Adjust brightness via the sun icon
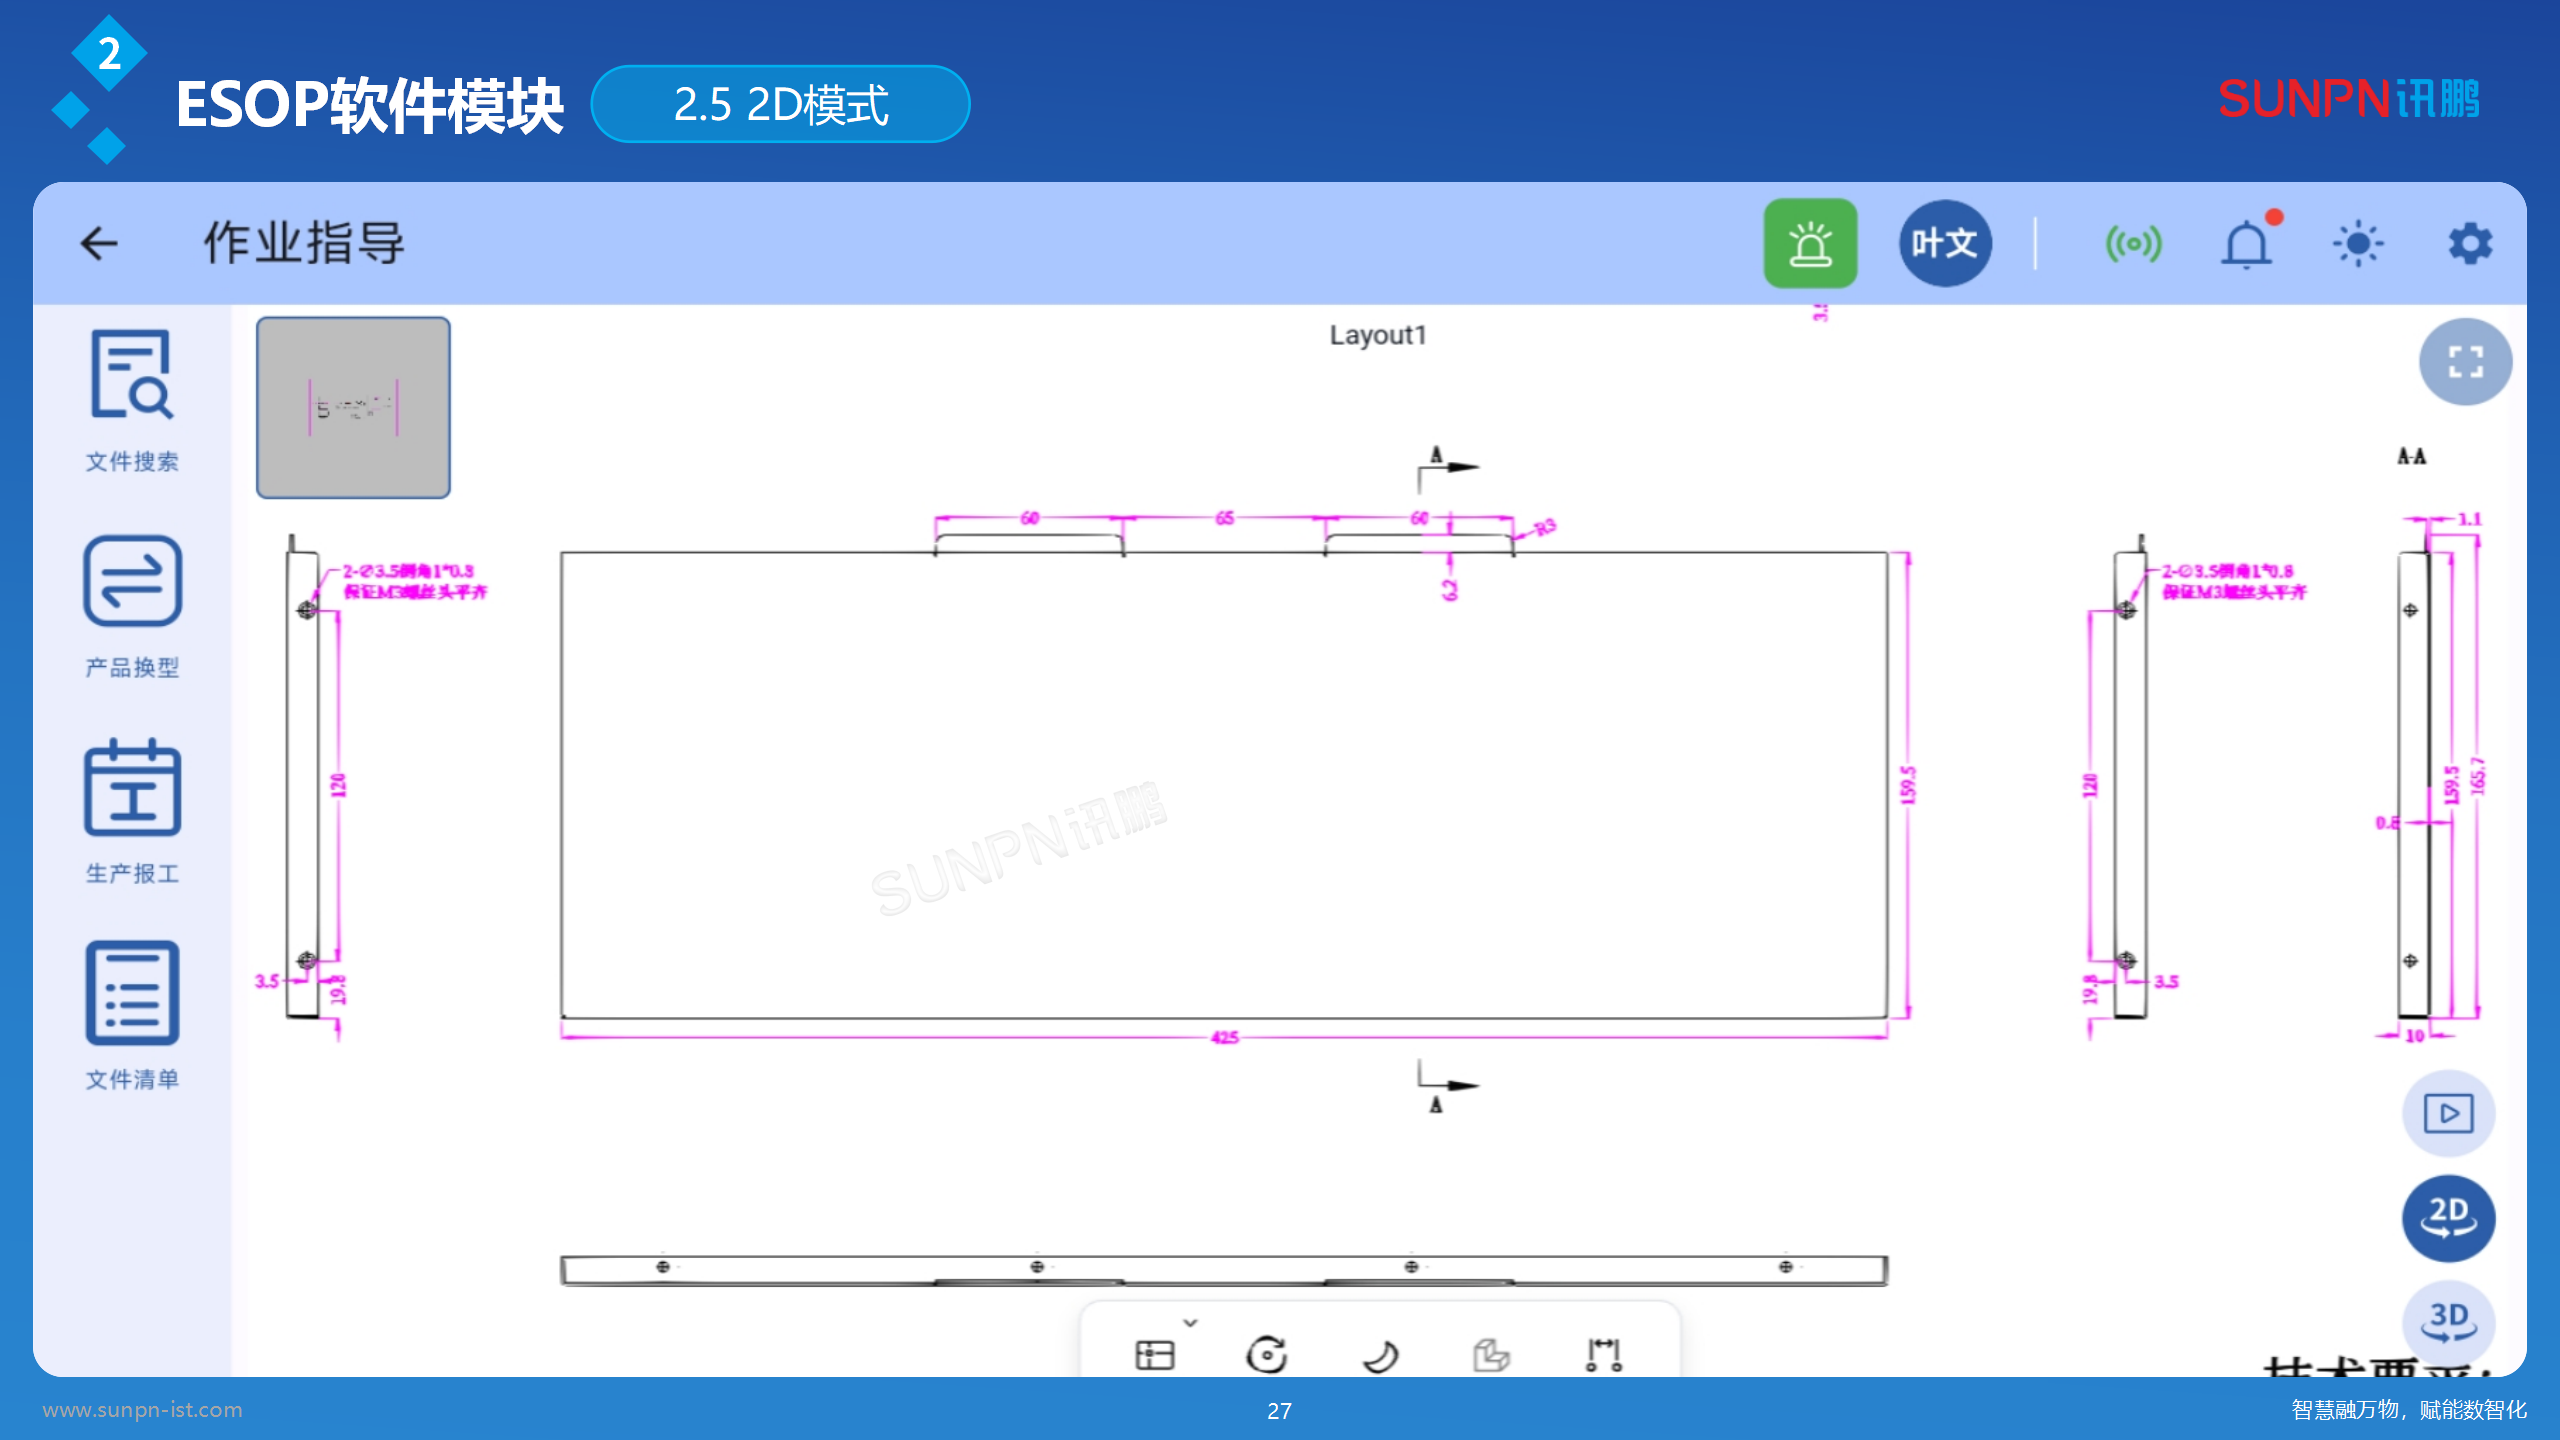The width and height of the screenshot is (2560, 1440). point(2356,243)
